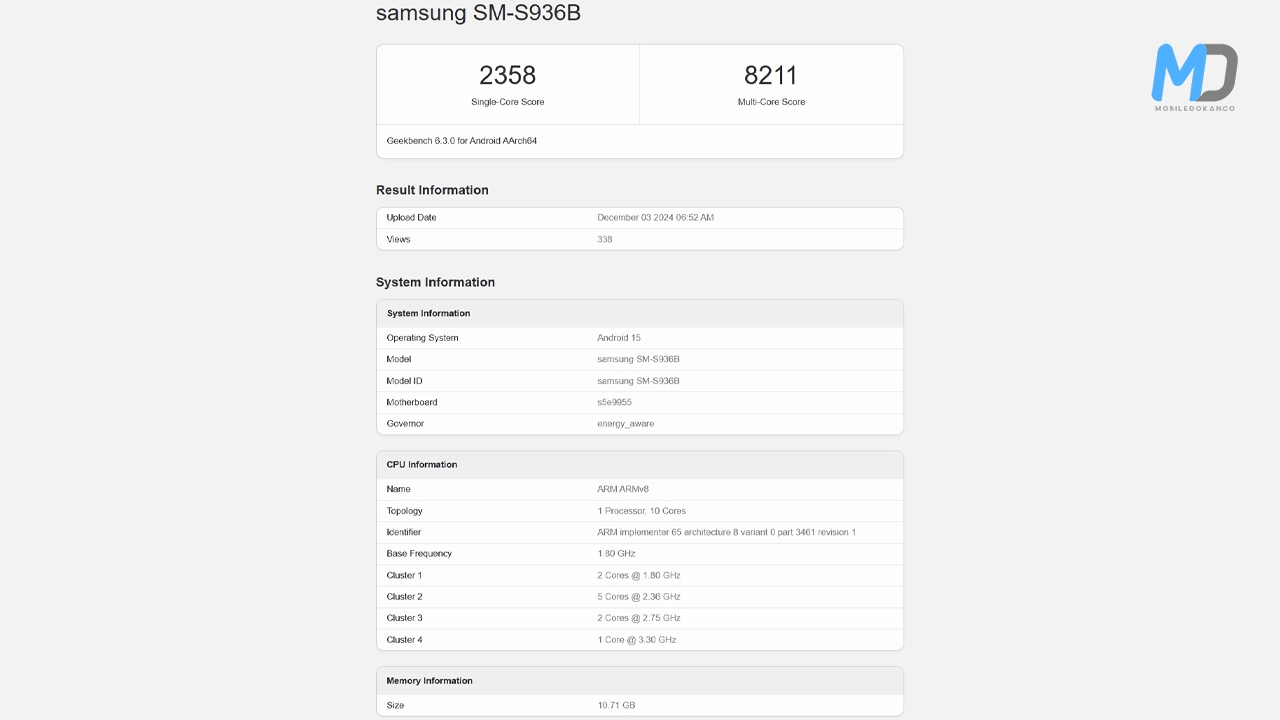1280x720 pixels.
Task: Click the energy_aware governor value
Action: tap(625, 424)
